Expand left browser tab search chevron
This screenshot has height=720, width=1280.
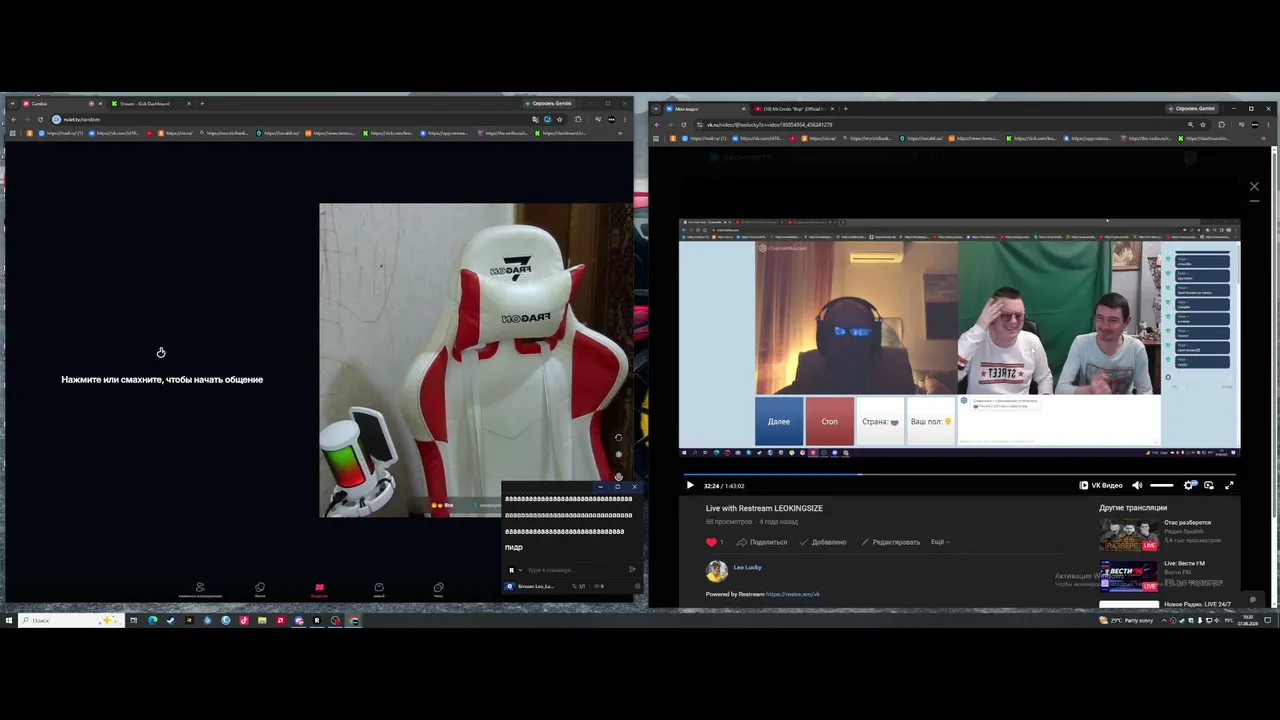coord(11,103)
